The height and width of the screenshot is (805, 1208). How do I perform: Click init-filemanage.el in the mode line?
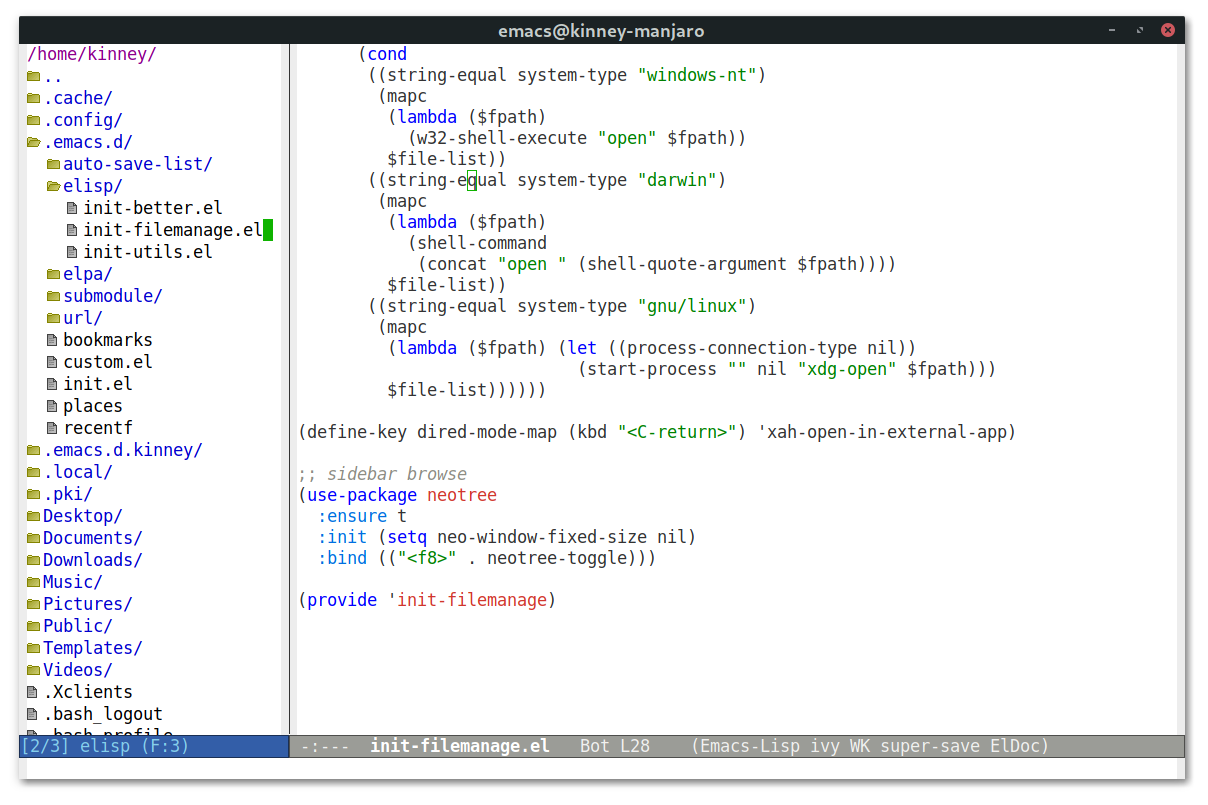tap(459, 745)
